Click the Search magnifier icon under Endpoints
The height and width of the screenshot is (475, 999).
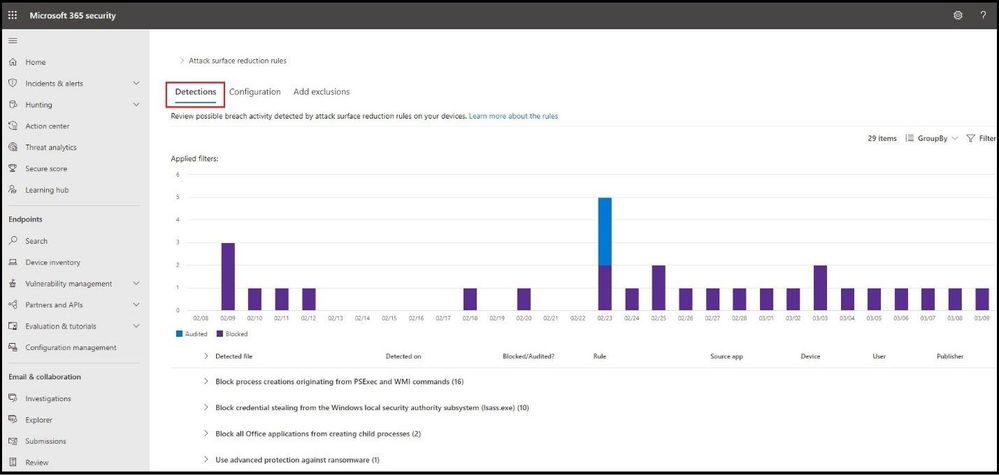pyautogui.click(x=13, y=241)
